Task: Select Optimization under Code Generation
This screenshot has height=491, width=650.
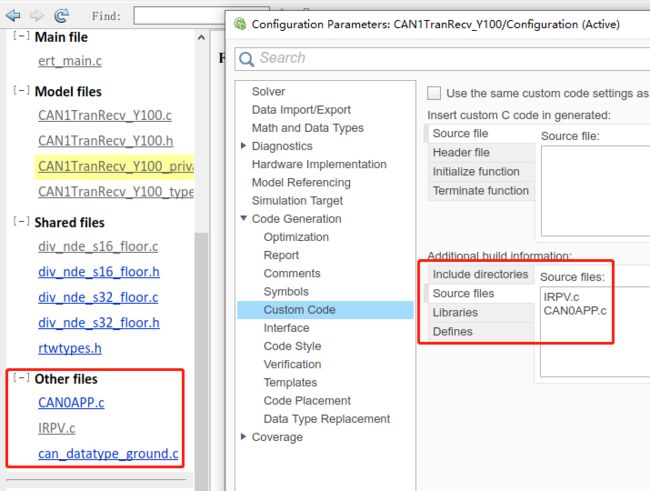Action: (x=296, y=237)
